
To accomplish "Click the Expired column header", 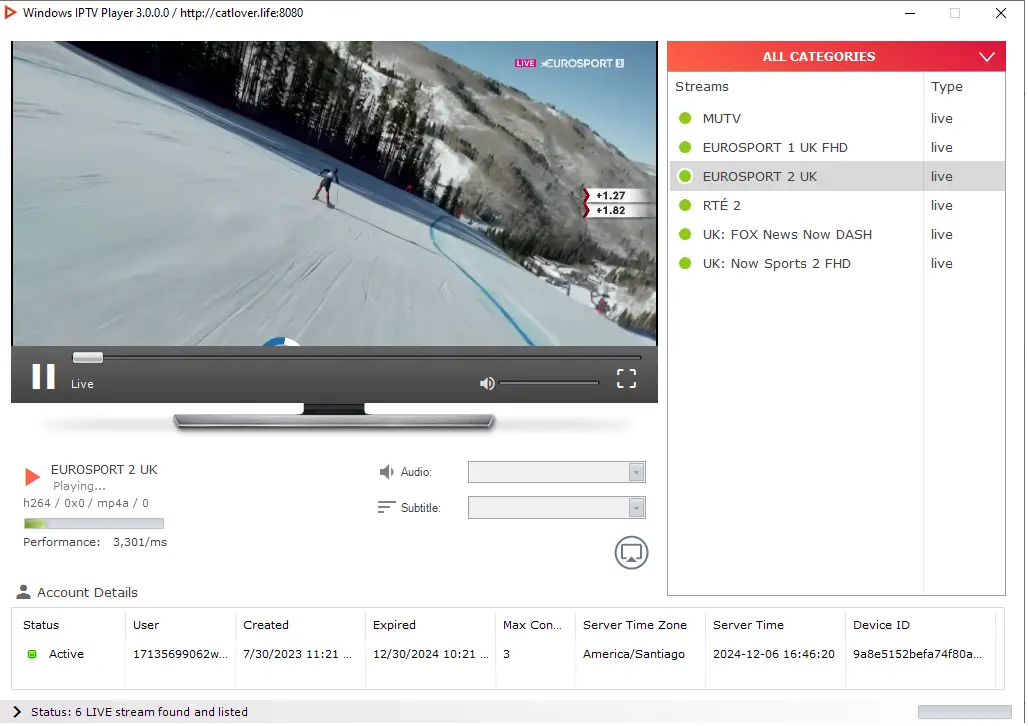I will 394,625.
